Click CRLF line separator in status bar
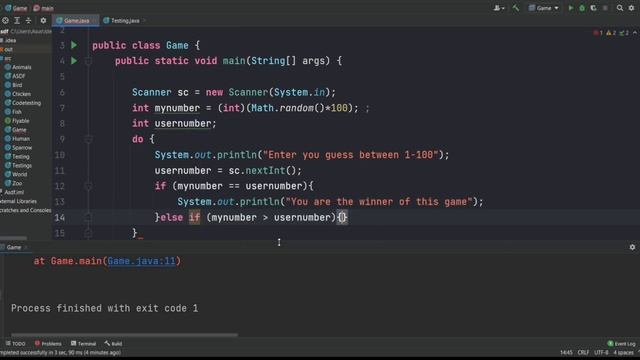Image resolution: width=640 pixels, height=360 pixels. 583,352
